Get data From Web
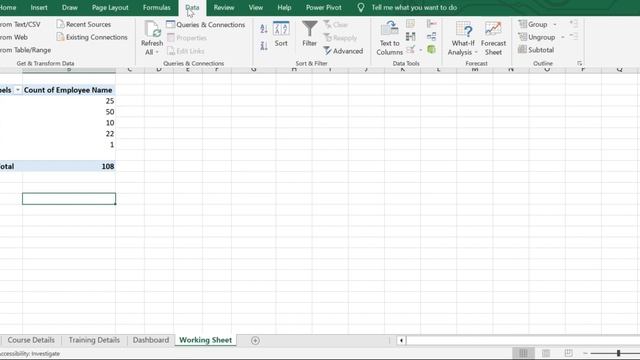Viewport: 640px width, 360px height. (x=14, y=37)
